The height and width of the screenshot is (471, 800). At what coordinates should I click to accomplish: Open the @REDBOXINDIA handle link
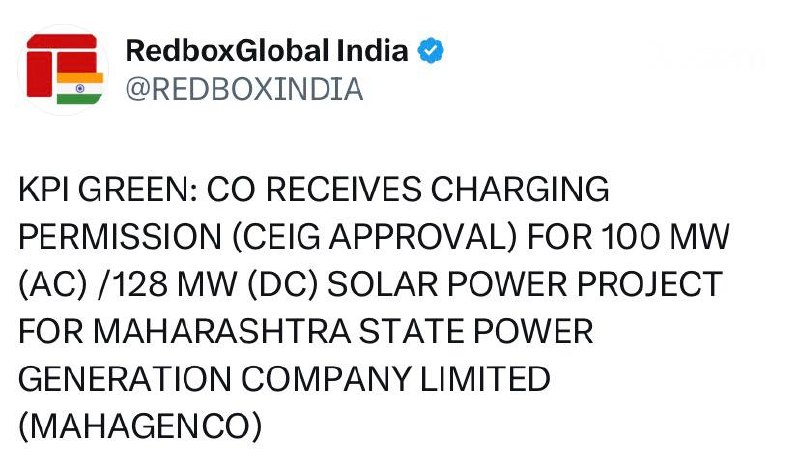pyautogui.click(x=244, y=89)
